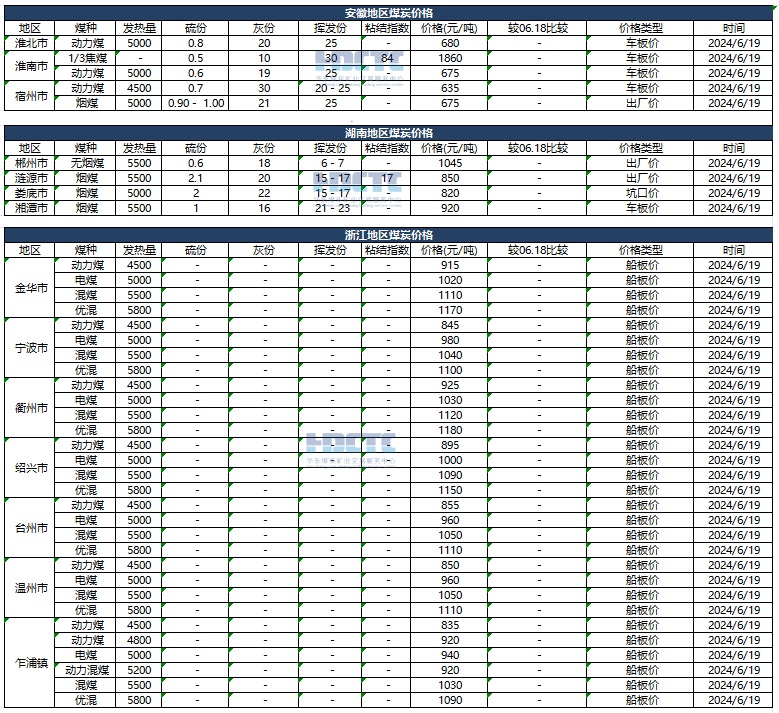The image size is (779, 713).
Task: Click 时间 header in Hunan table
Action: tap(733, 148)
